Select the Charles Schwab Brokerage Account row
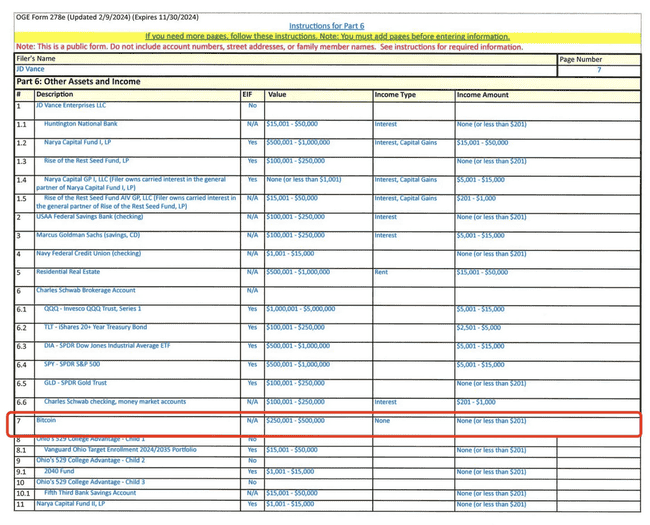The width and height of the screenshot is (650, 525). [85, 290]
